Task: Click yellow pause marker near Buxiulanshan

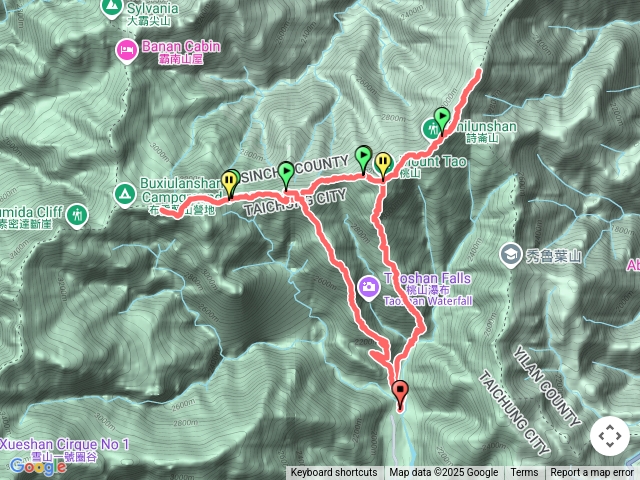Action: (229, 183)
